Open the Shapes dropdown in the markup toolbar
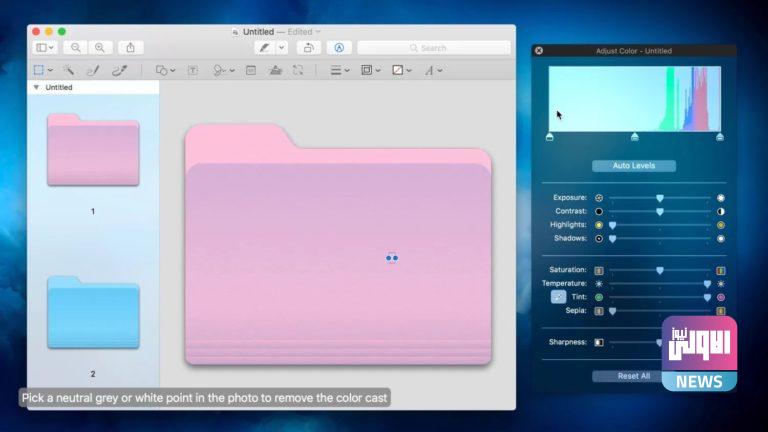The image size is (768, 432). [x=165, y=70]
